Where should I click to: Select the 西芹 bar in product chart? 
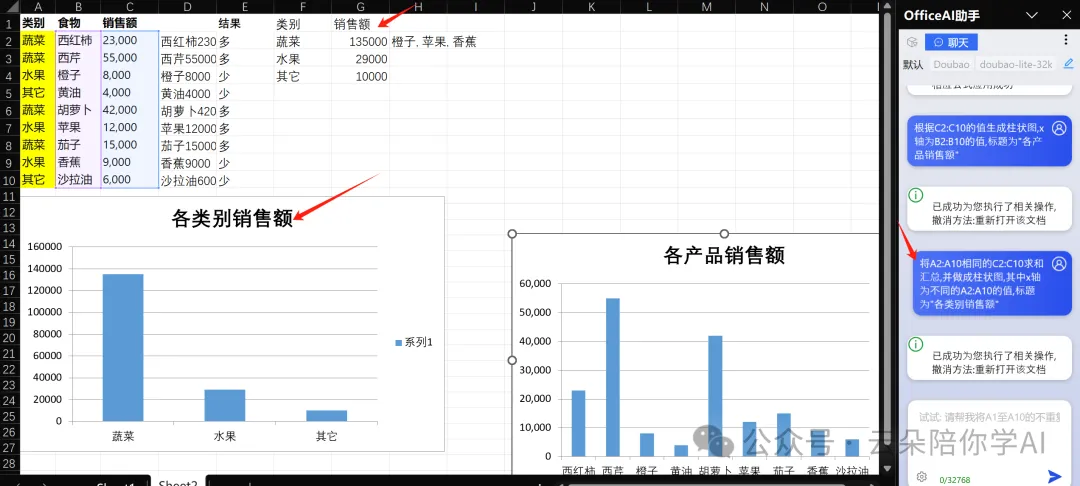pos(613,377)
